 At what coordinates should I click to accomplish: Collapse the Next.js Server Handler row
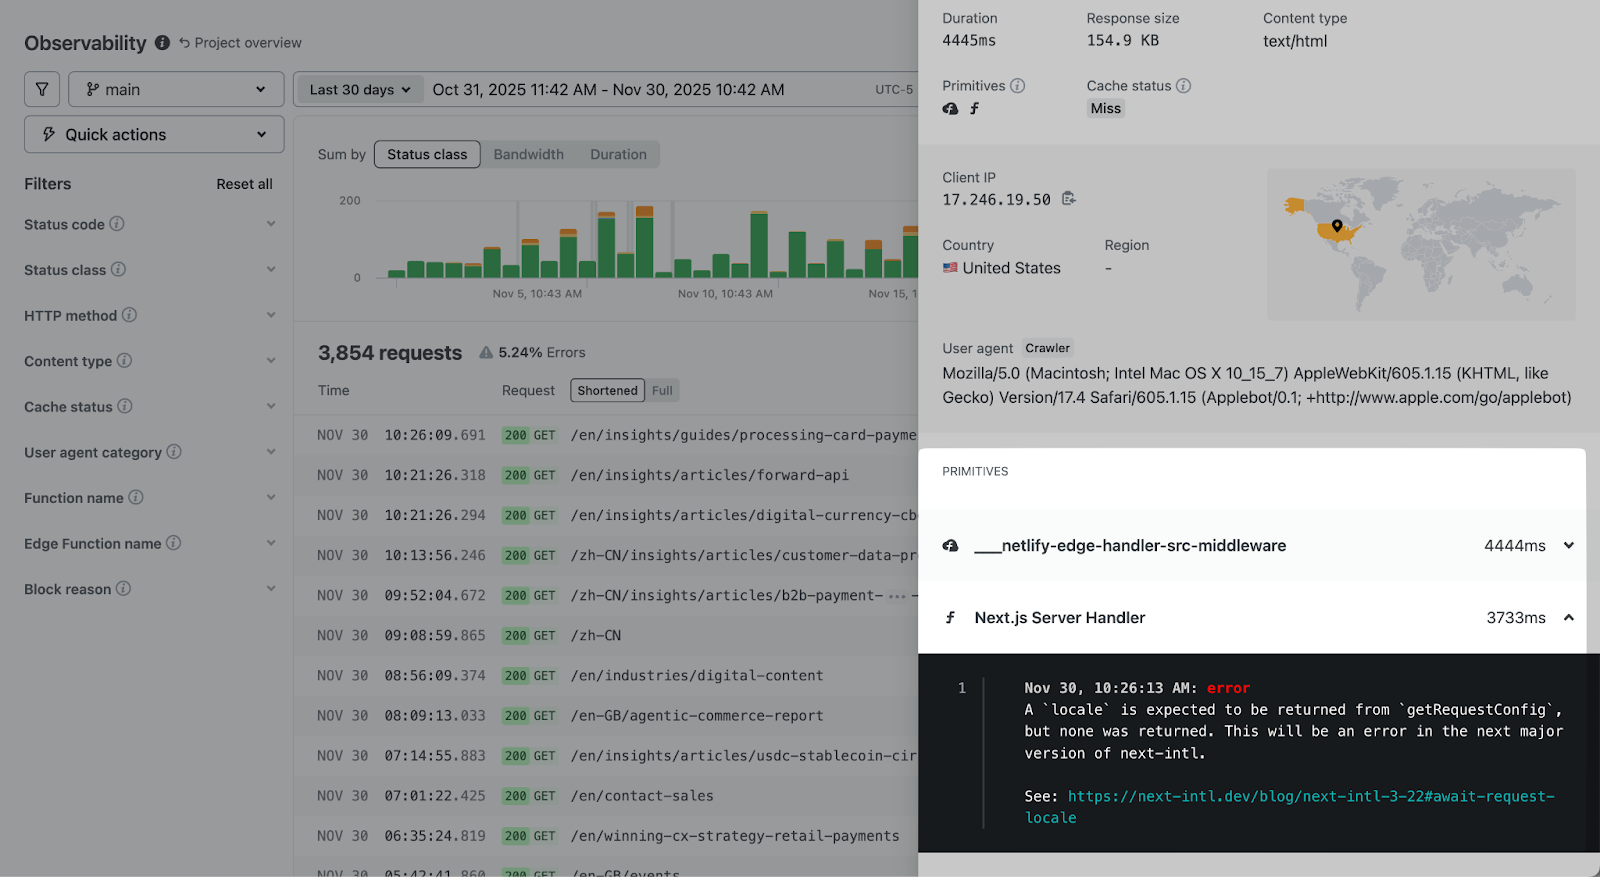[1569, 618]
